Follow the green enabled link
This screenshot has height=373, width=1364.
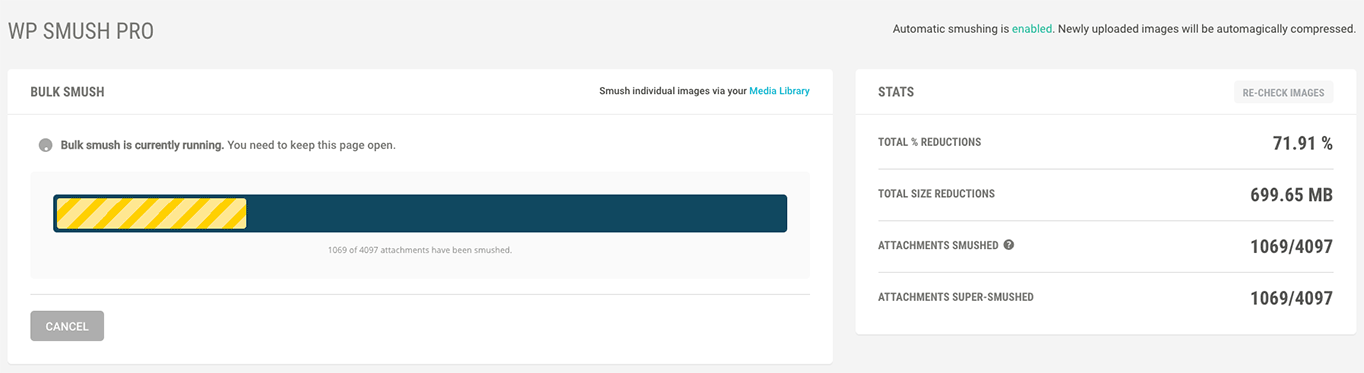tap(1032, 29)
